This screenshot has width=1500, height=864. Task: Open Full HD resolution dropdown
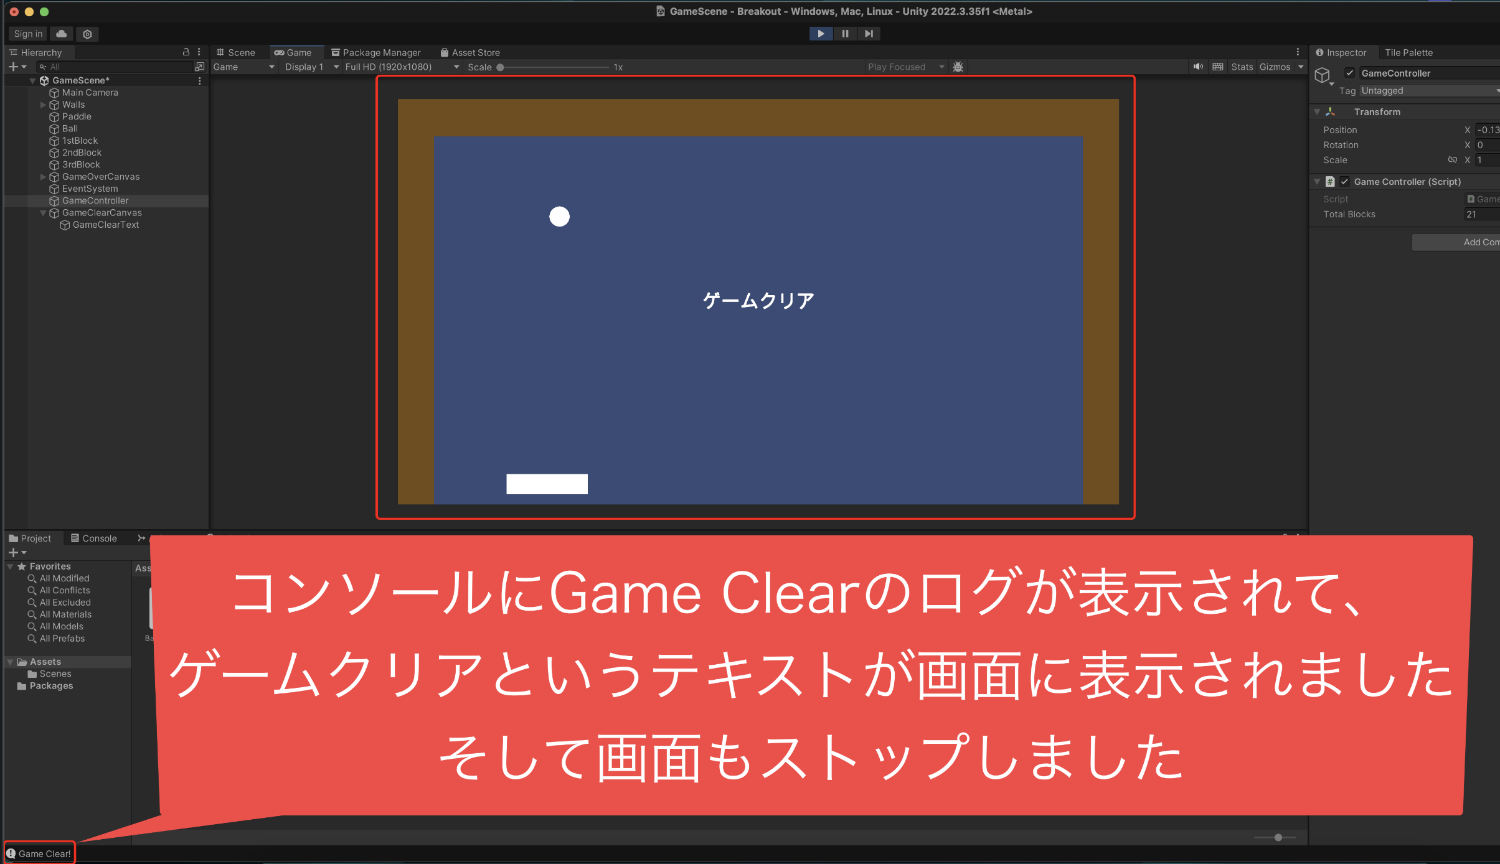point(402,67)
